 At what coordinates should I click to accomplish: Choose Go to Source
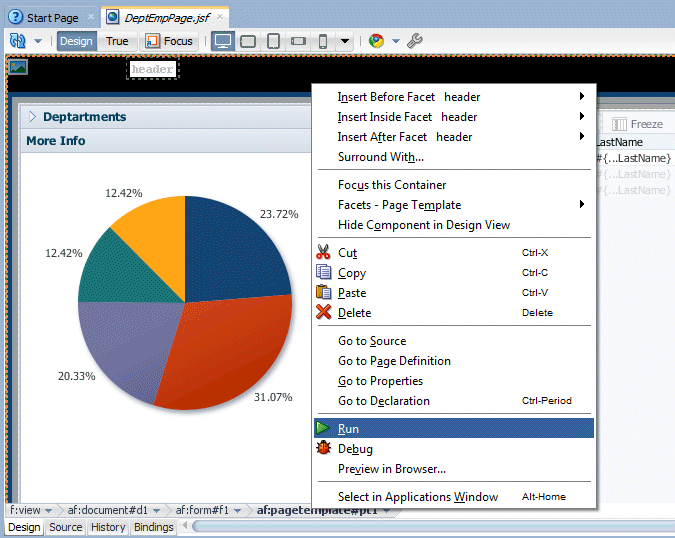455,341
